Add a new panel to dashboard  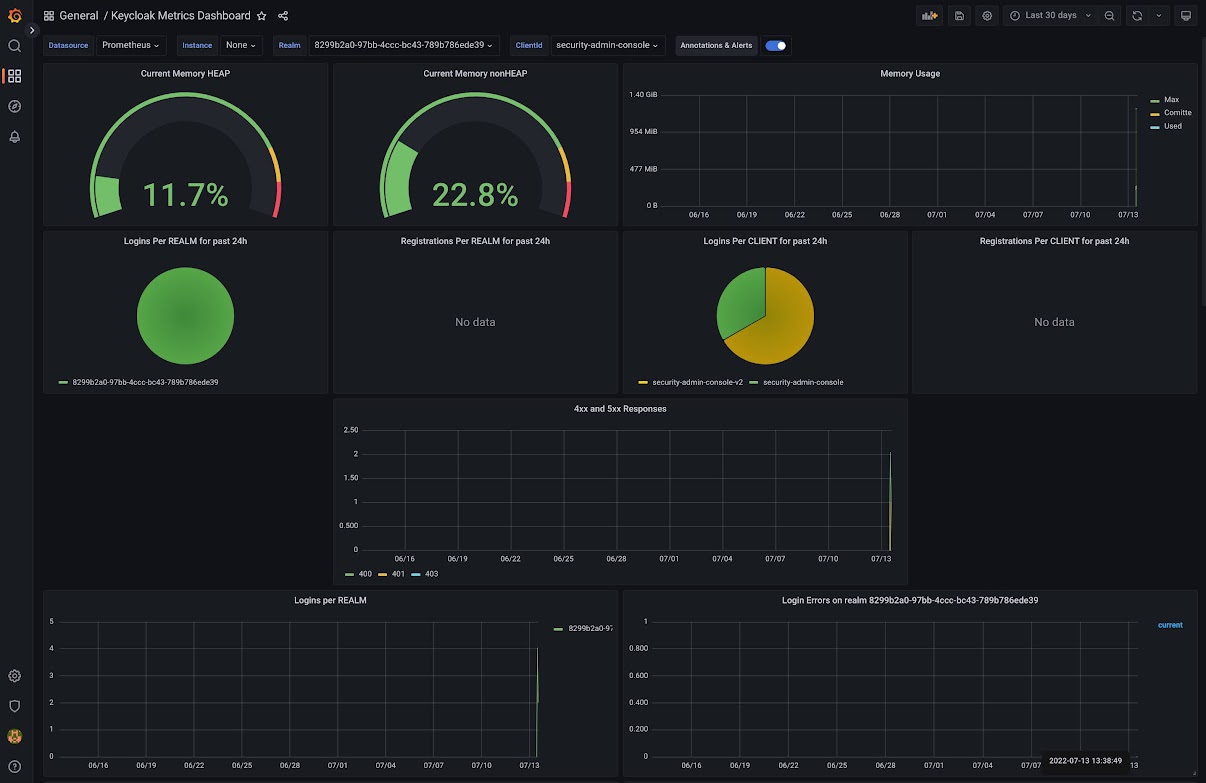click(x=931, y=16)
